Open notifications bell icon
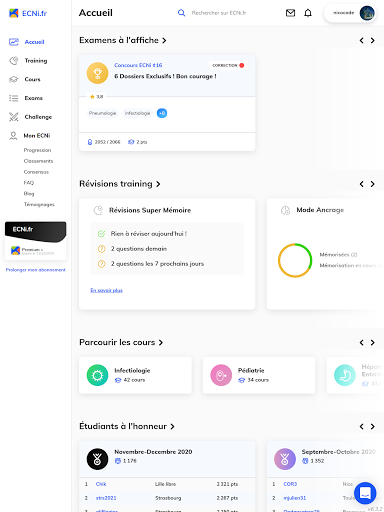 (308, 13)
